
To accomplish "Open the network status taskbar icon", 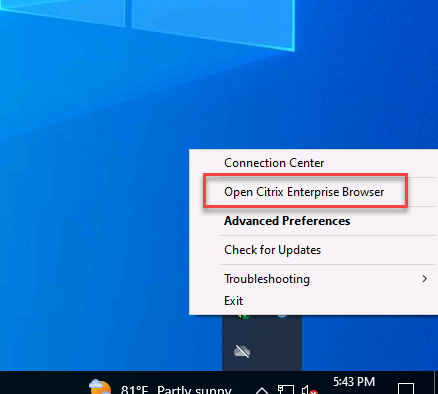I will [286, 389].
